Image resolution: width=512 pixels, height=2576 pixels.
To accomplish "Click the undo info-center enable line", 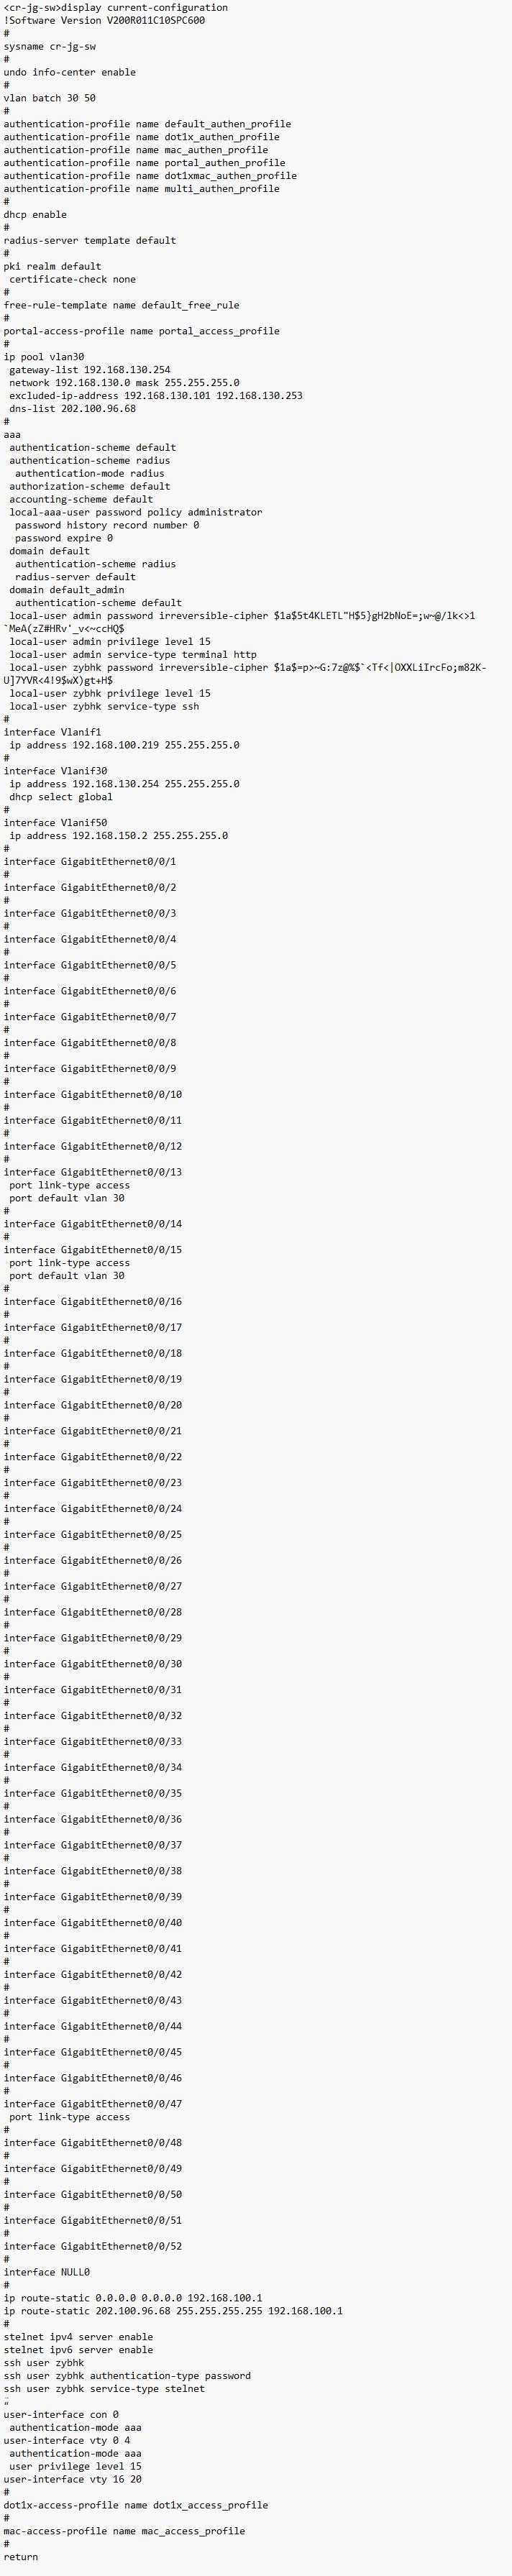I will 69,72.
